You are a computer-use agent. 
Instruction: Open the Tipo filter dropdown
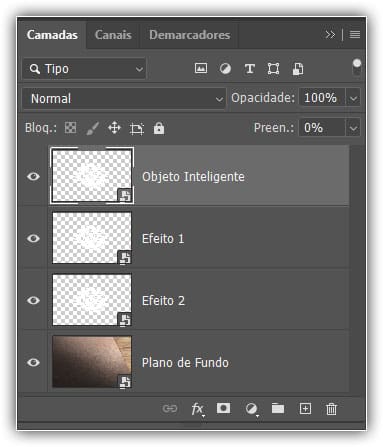[x=84, y=69]
